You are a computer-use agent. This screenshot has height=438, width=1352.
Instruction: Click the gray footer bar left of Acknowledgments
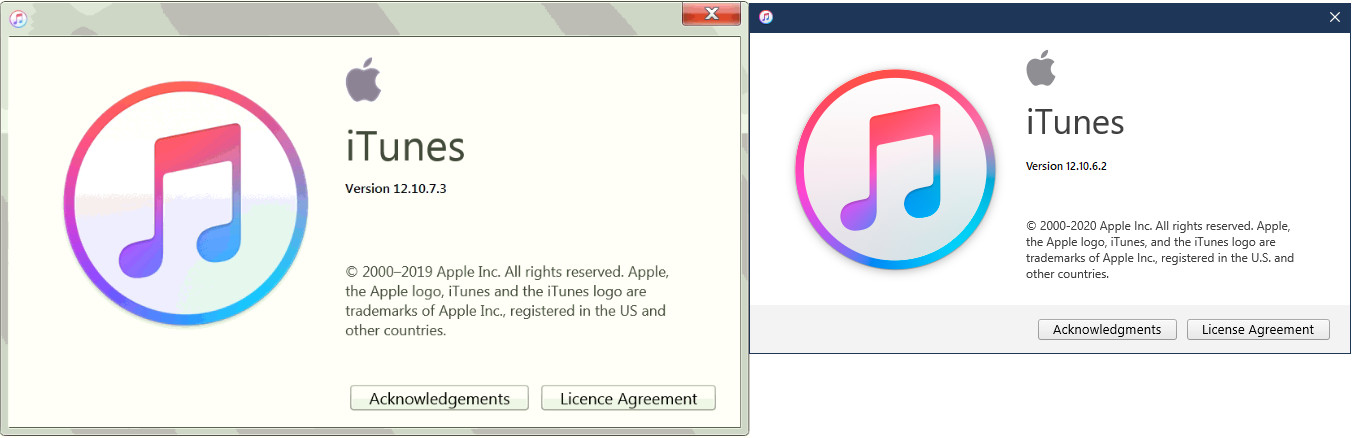point(890,329)
